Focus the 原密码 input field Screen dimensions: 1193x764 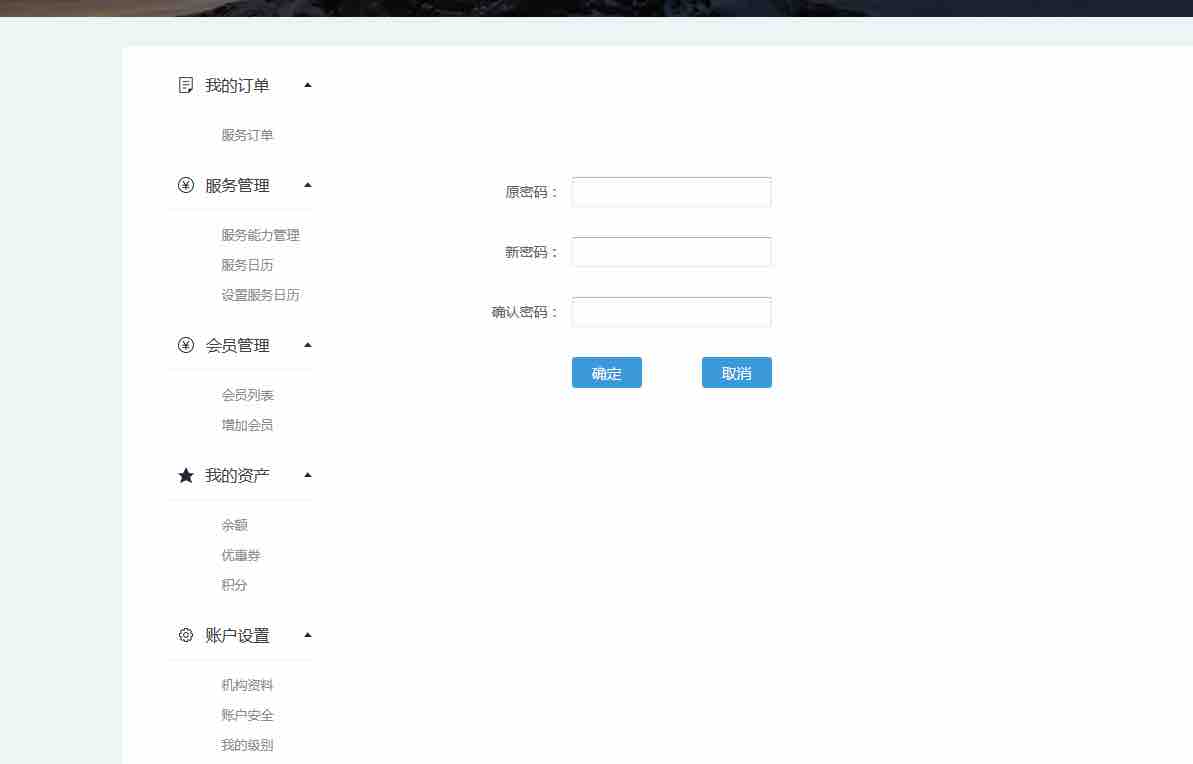671,192
